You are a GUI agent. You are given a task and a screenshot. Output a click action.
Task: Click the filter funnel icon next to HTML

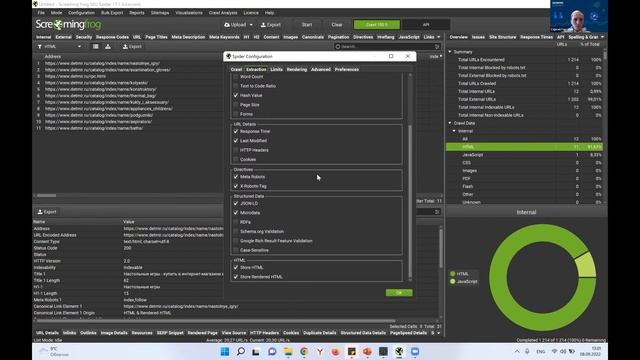(40, 47)
